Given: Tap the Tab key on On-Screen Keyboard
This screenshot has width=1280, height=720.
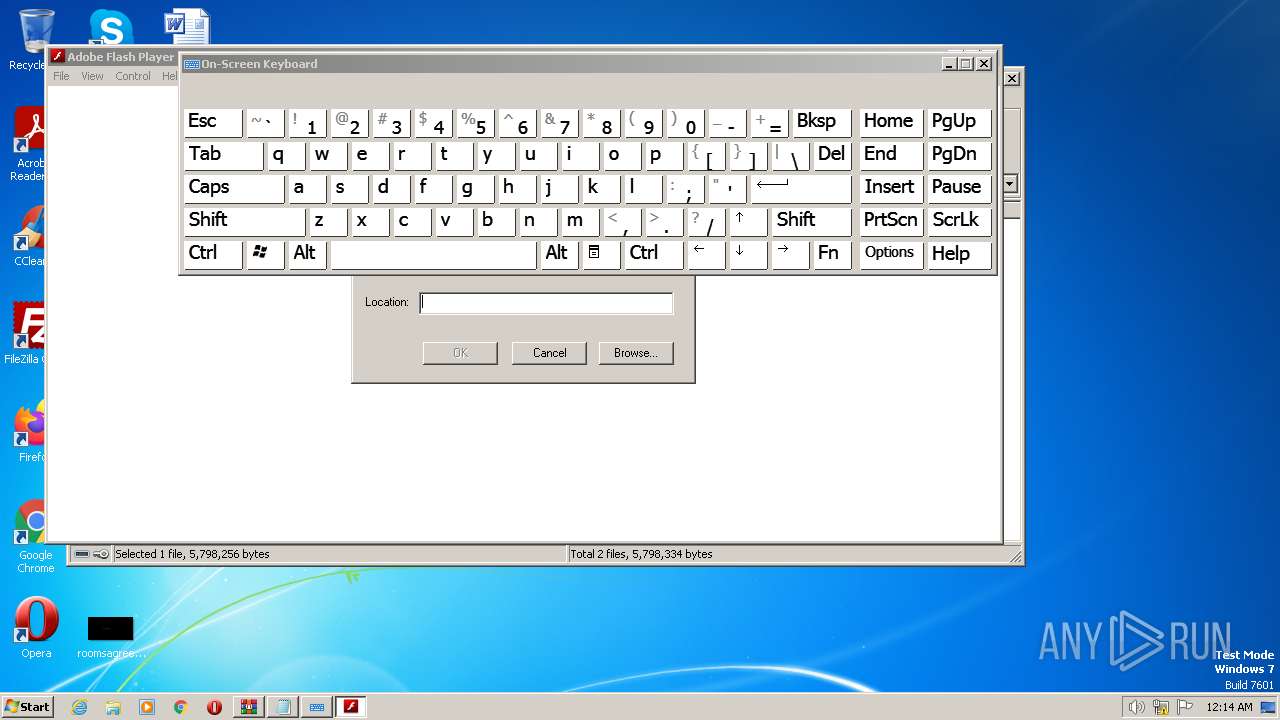Looking at the screenshot, I should [x=224, y=155].
